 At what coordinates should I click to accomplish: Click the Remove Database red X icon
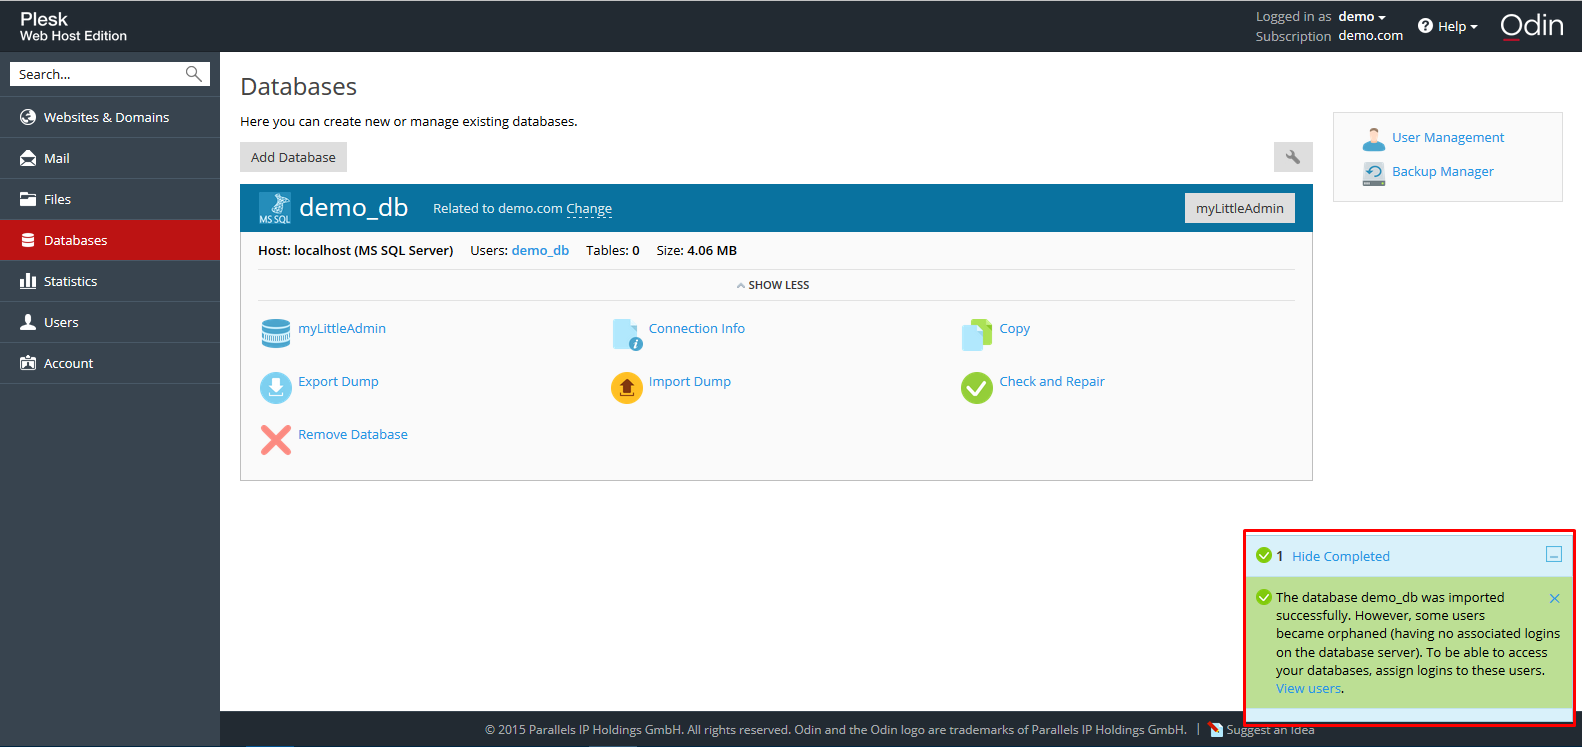click(x=276, y=440)
